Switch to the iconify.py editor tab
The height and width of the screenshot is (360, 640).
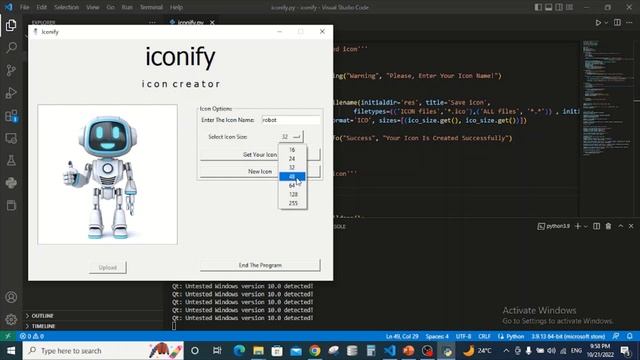[x=191, y=22]
